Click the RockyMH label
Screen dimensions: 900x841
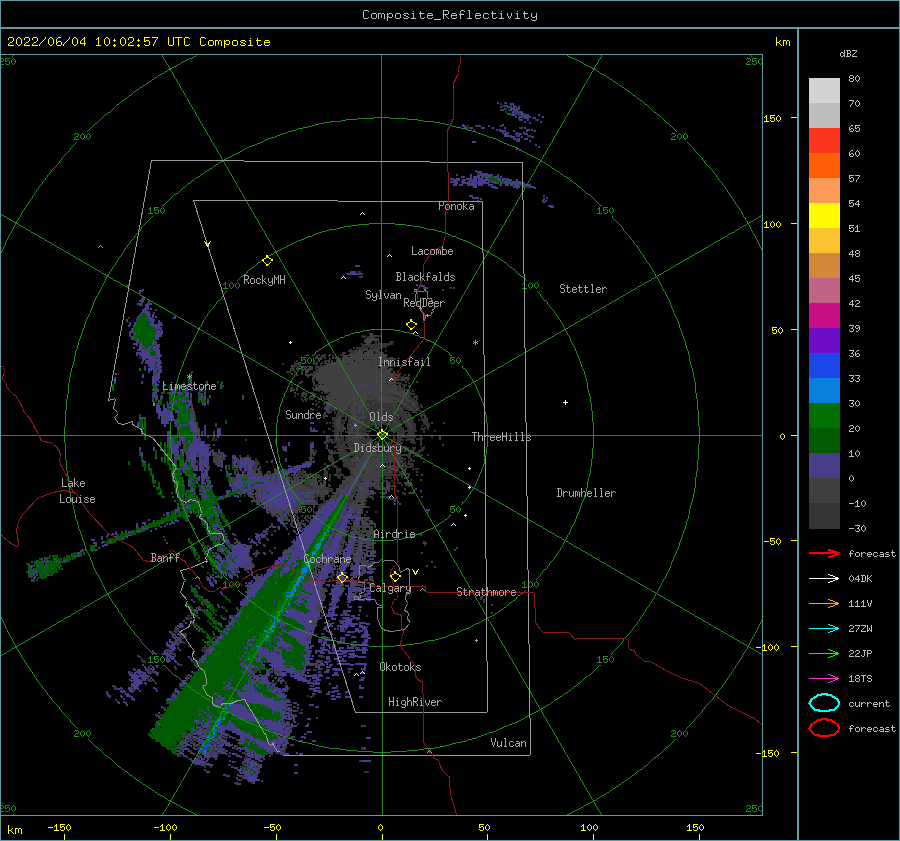(264, 280)
